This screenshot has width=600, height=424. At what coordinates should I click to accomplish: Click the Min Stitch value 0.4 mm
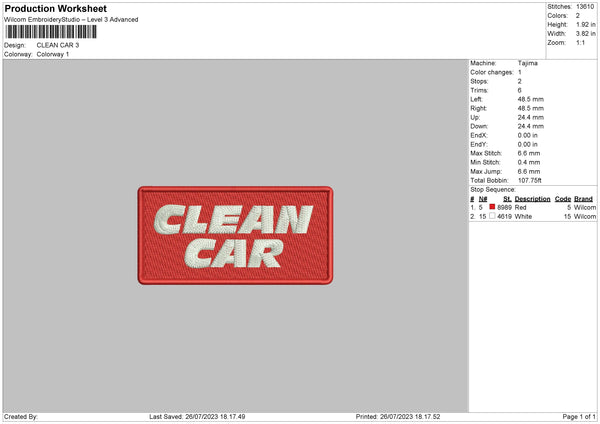coord(529,162)
